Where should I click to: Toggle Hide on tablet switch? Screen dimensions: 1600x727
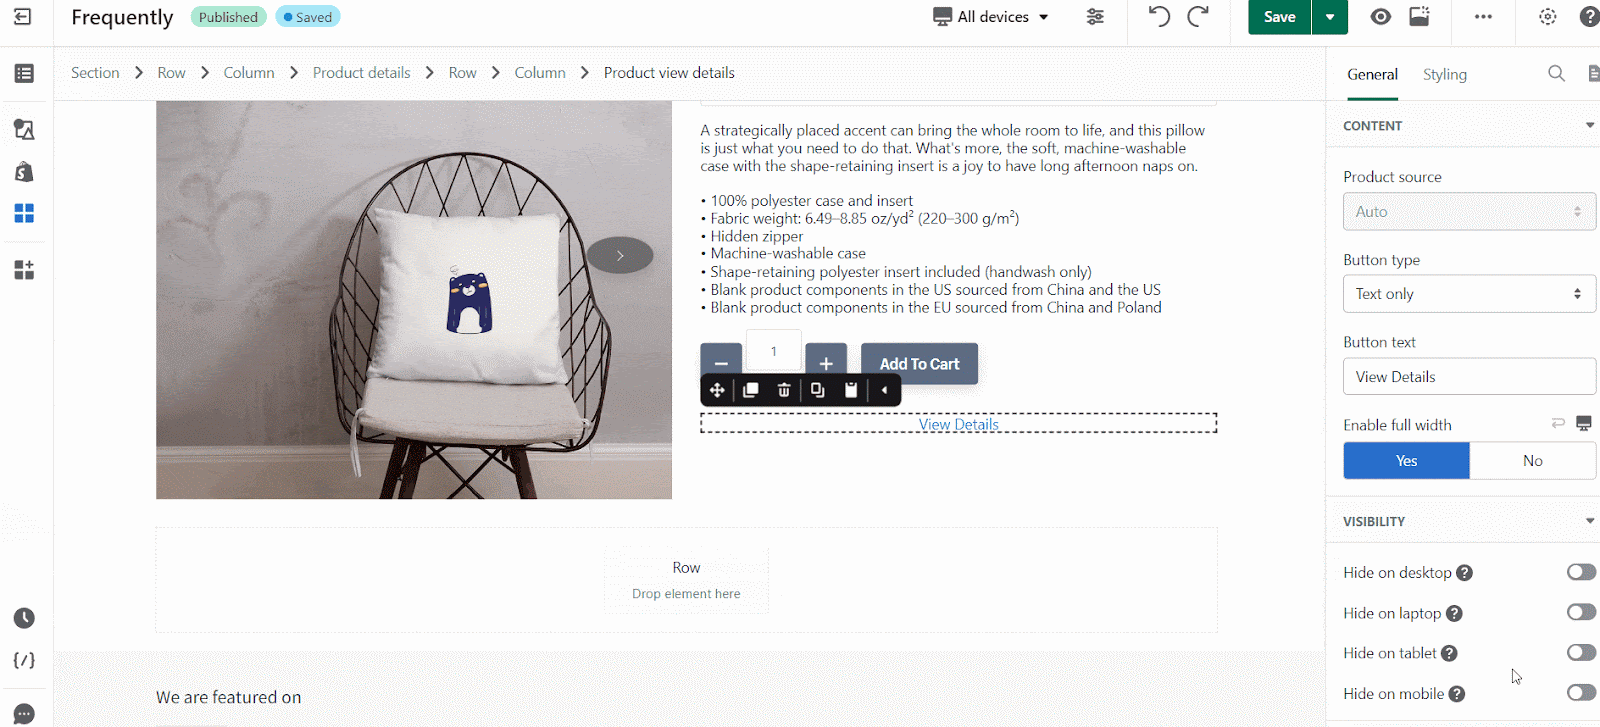click(x=1581, y=652)
